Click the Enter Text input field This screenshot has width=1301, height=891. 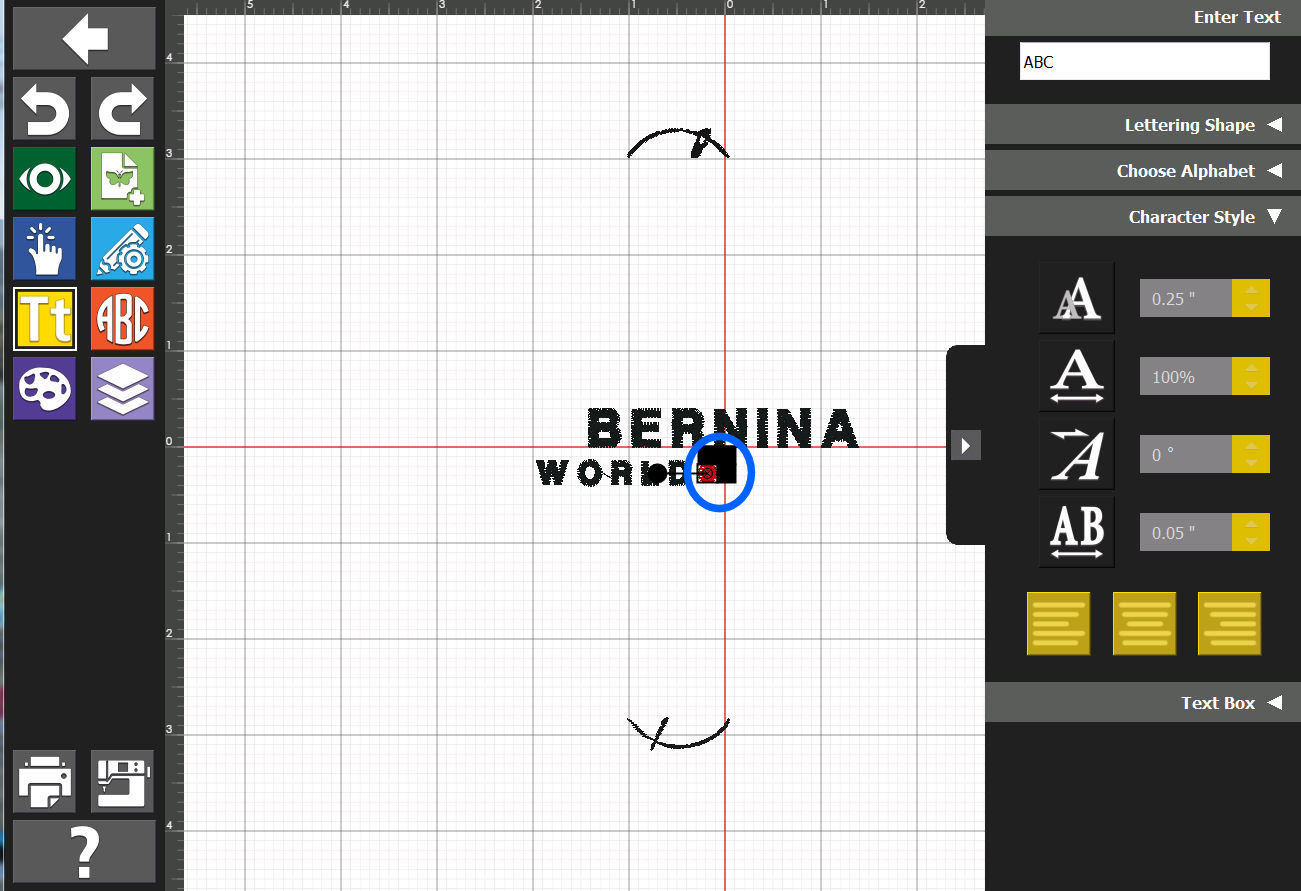[1144, 62]
